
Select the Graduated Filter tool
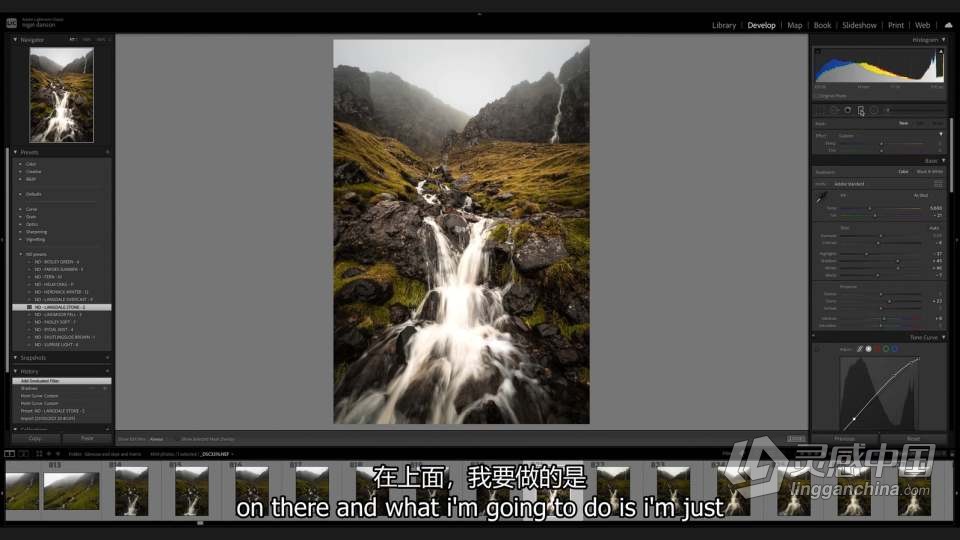(861, 110)
